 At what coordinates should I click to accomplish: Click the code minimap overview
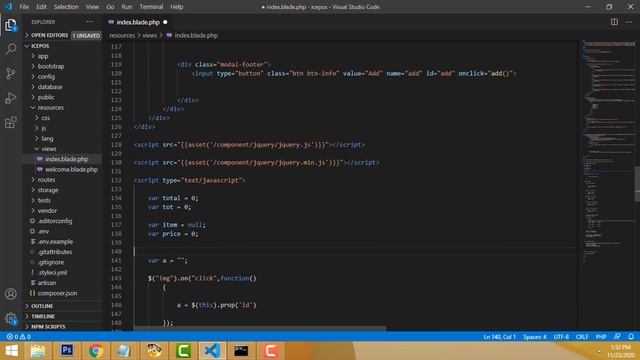pos(608,151)
